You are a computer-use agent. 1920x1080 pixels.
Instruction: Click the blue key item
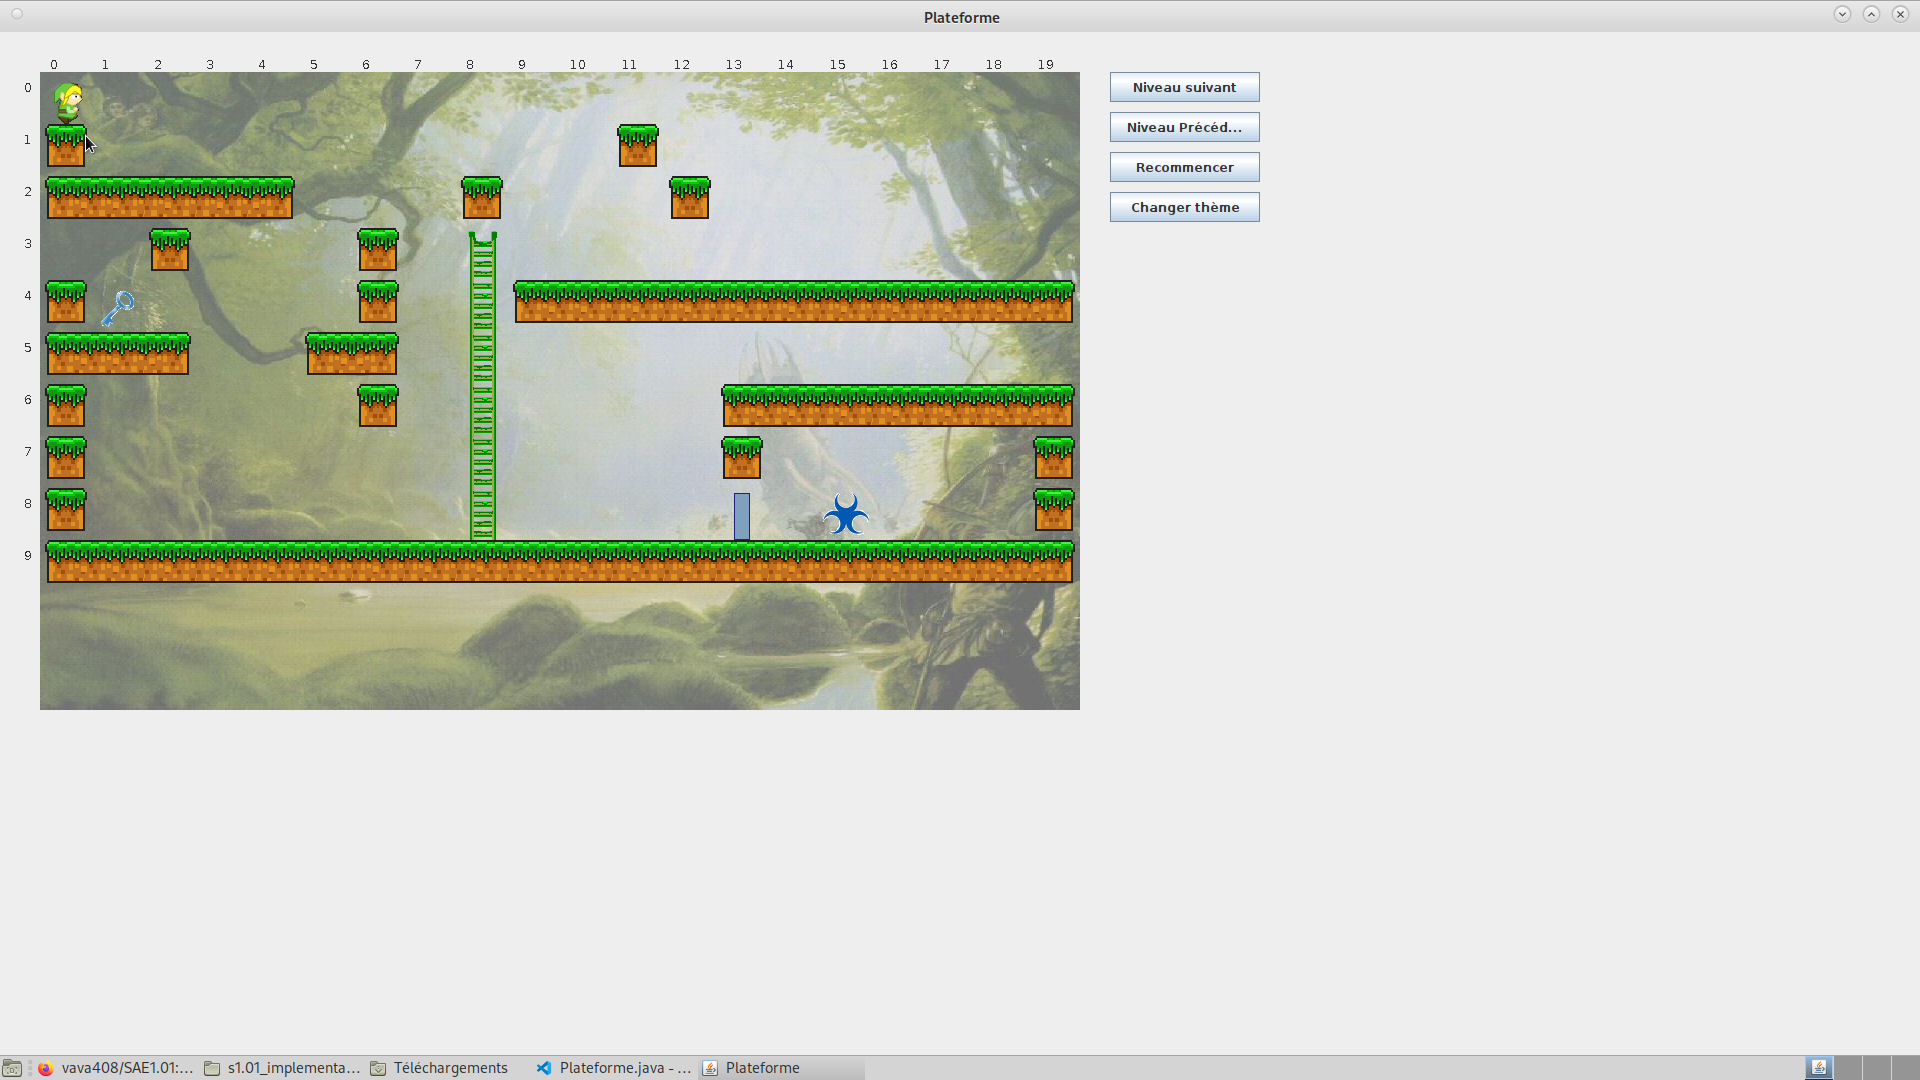(x=118, y=307)
